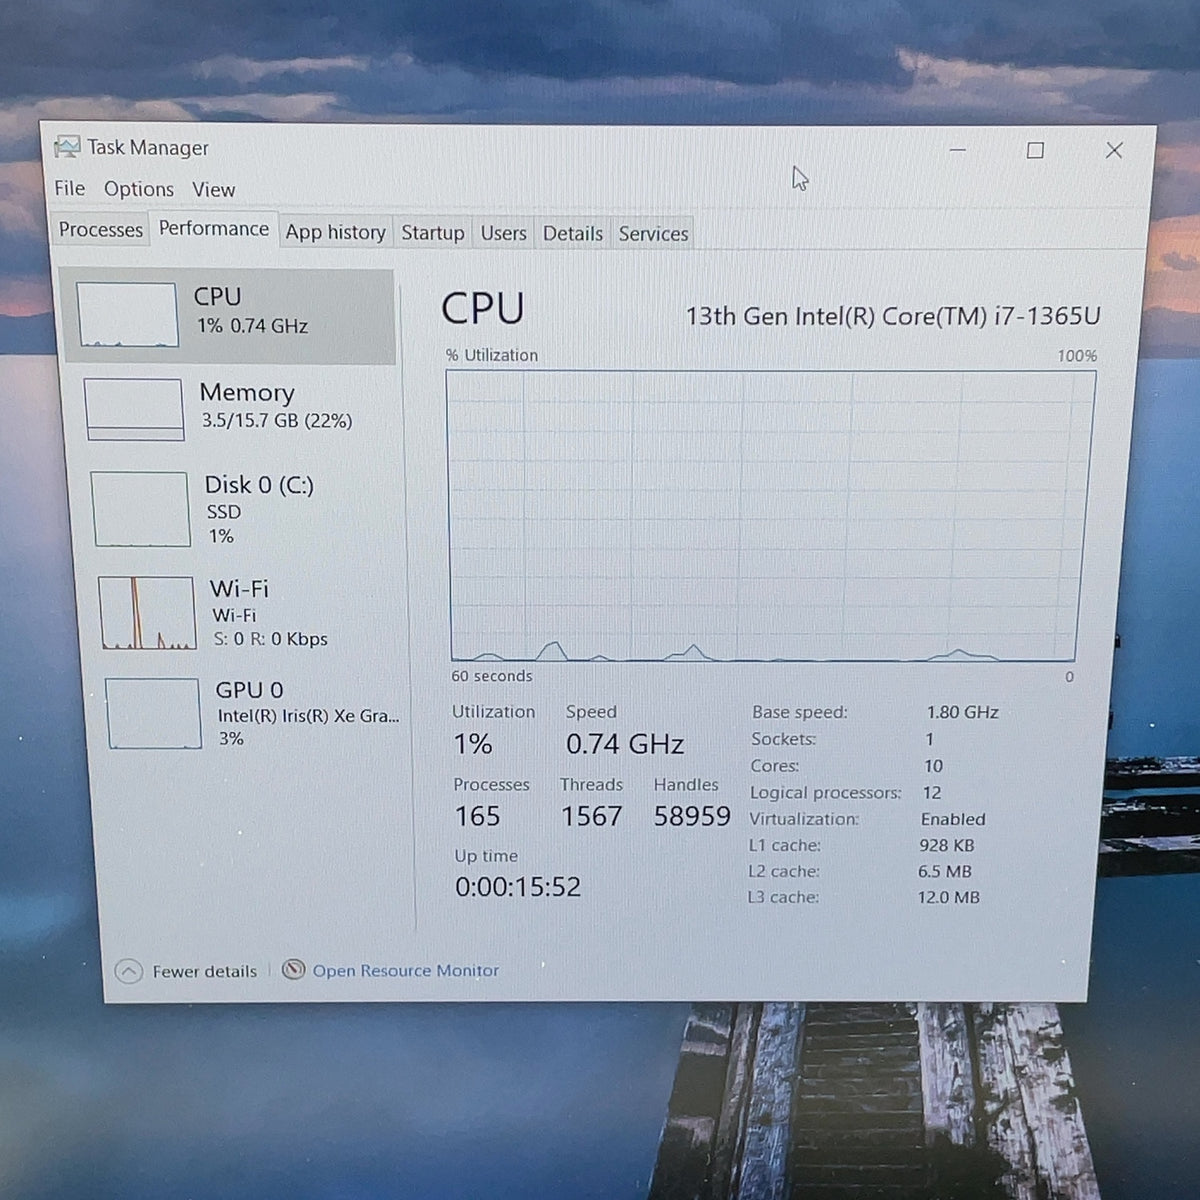Viewport: 1200px width, 1200px height.
Task: Click the Speed value '0.74 GHz'
Action: 625,744
